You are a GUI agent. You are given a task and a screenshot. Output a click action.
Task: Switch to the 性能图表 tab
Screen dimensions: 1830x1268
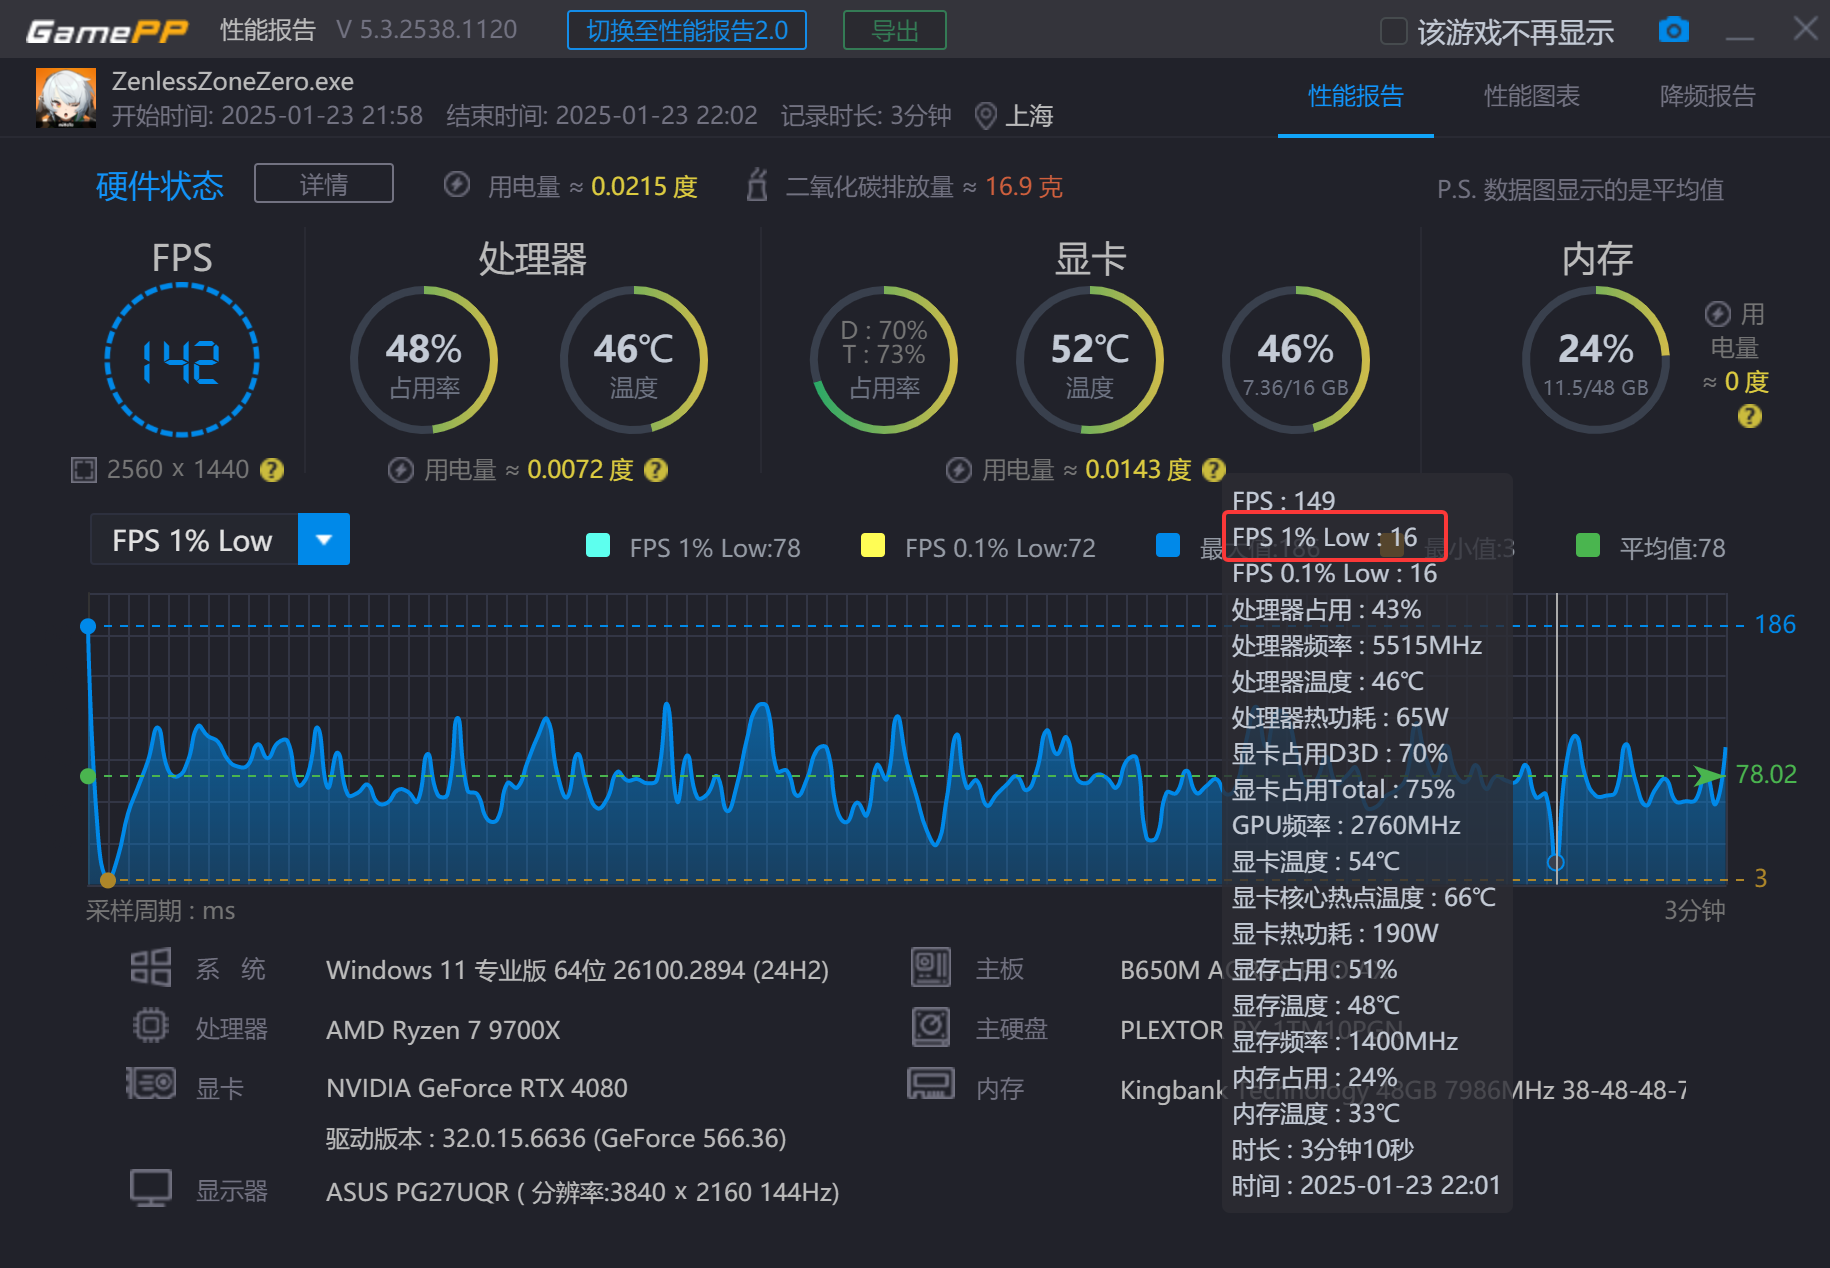pyautogui.click(x=1531, y=97)
